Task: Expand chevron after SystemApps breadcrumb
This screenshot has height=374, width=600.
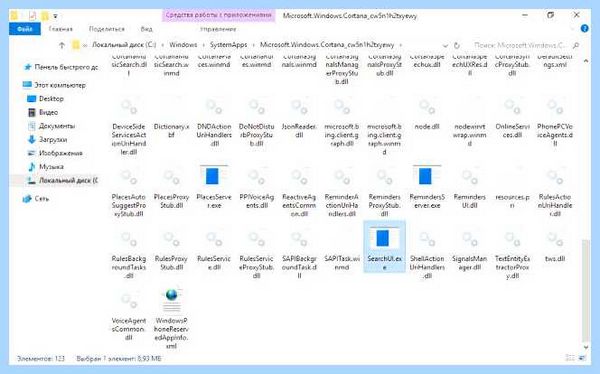Action: click(253, 45)
